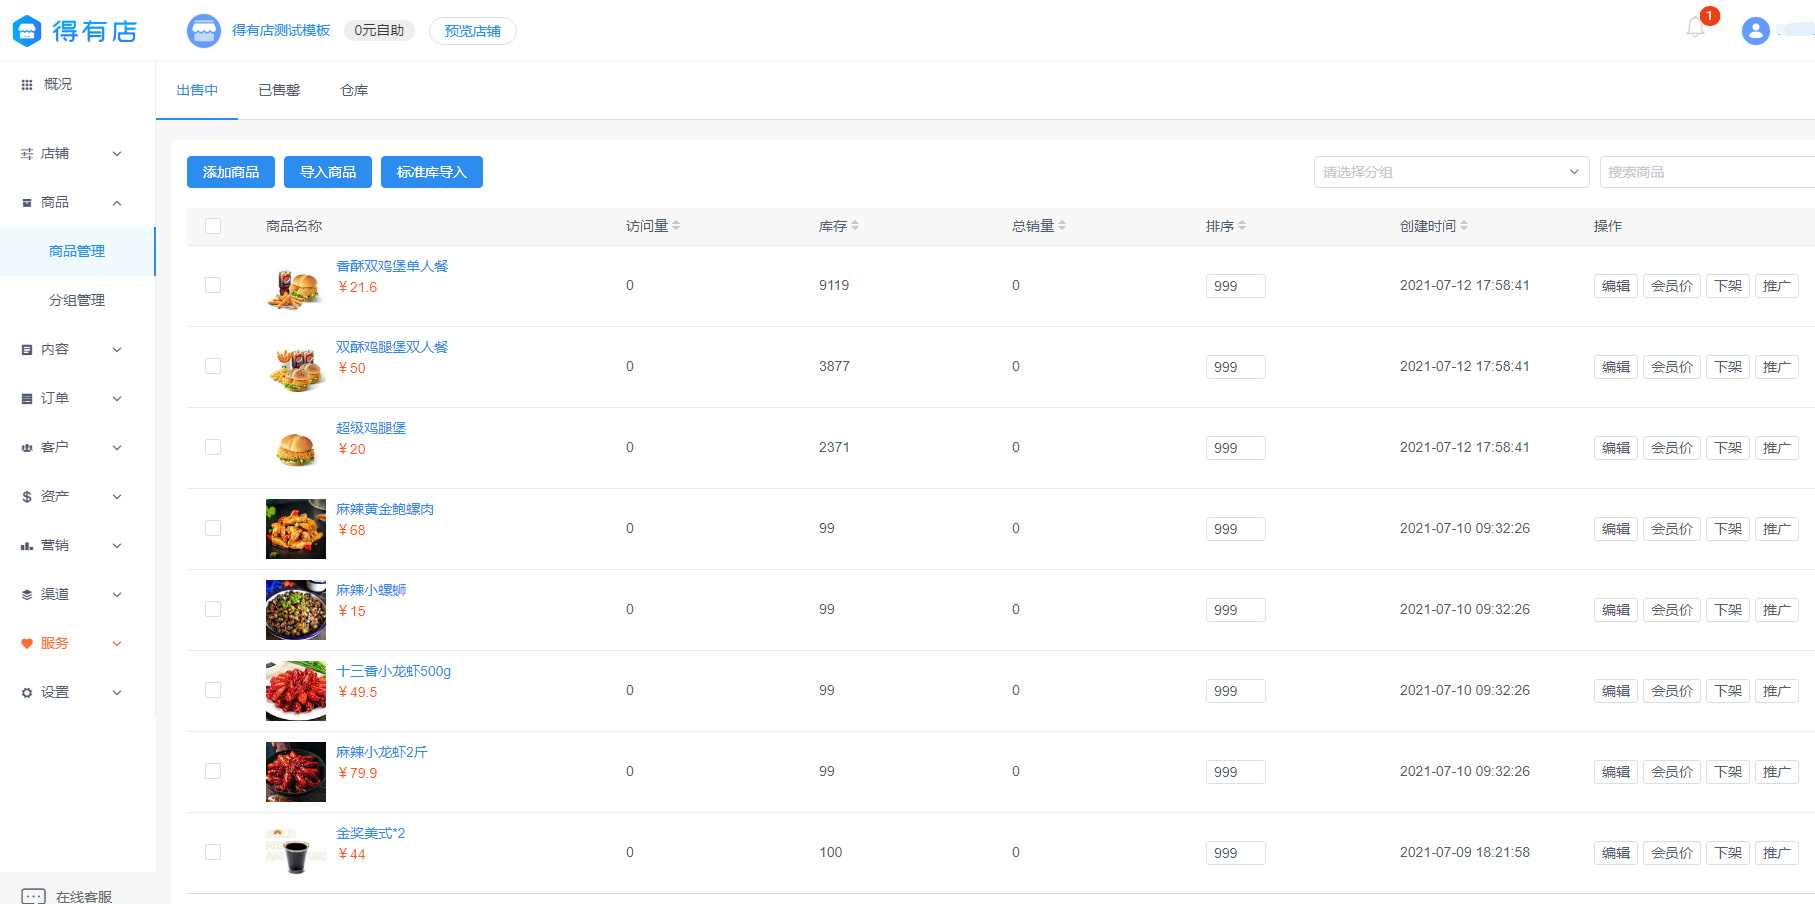Click the 超级鸡腿堡 product thumbnail
This screenshot has width=1815, height=904.
pos(296,448)
